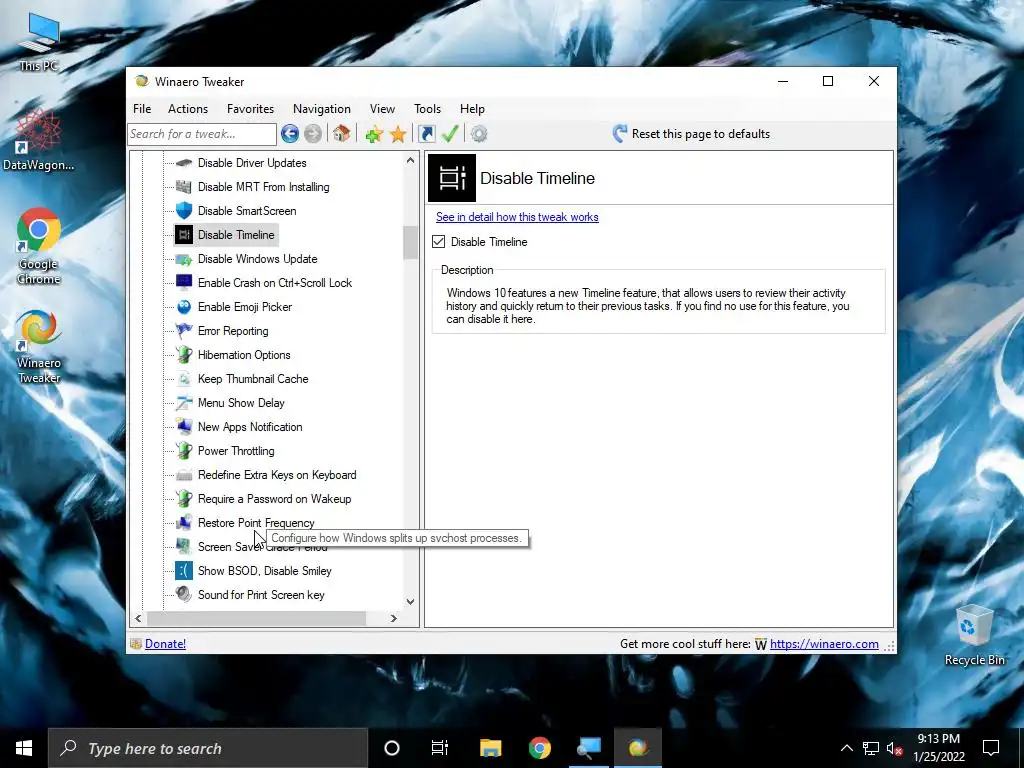1024x768 pixels.
Task: Open the https://winaero.com link
Action: [824, 644]
